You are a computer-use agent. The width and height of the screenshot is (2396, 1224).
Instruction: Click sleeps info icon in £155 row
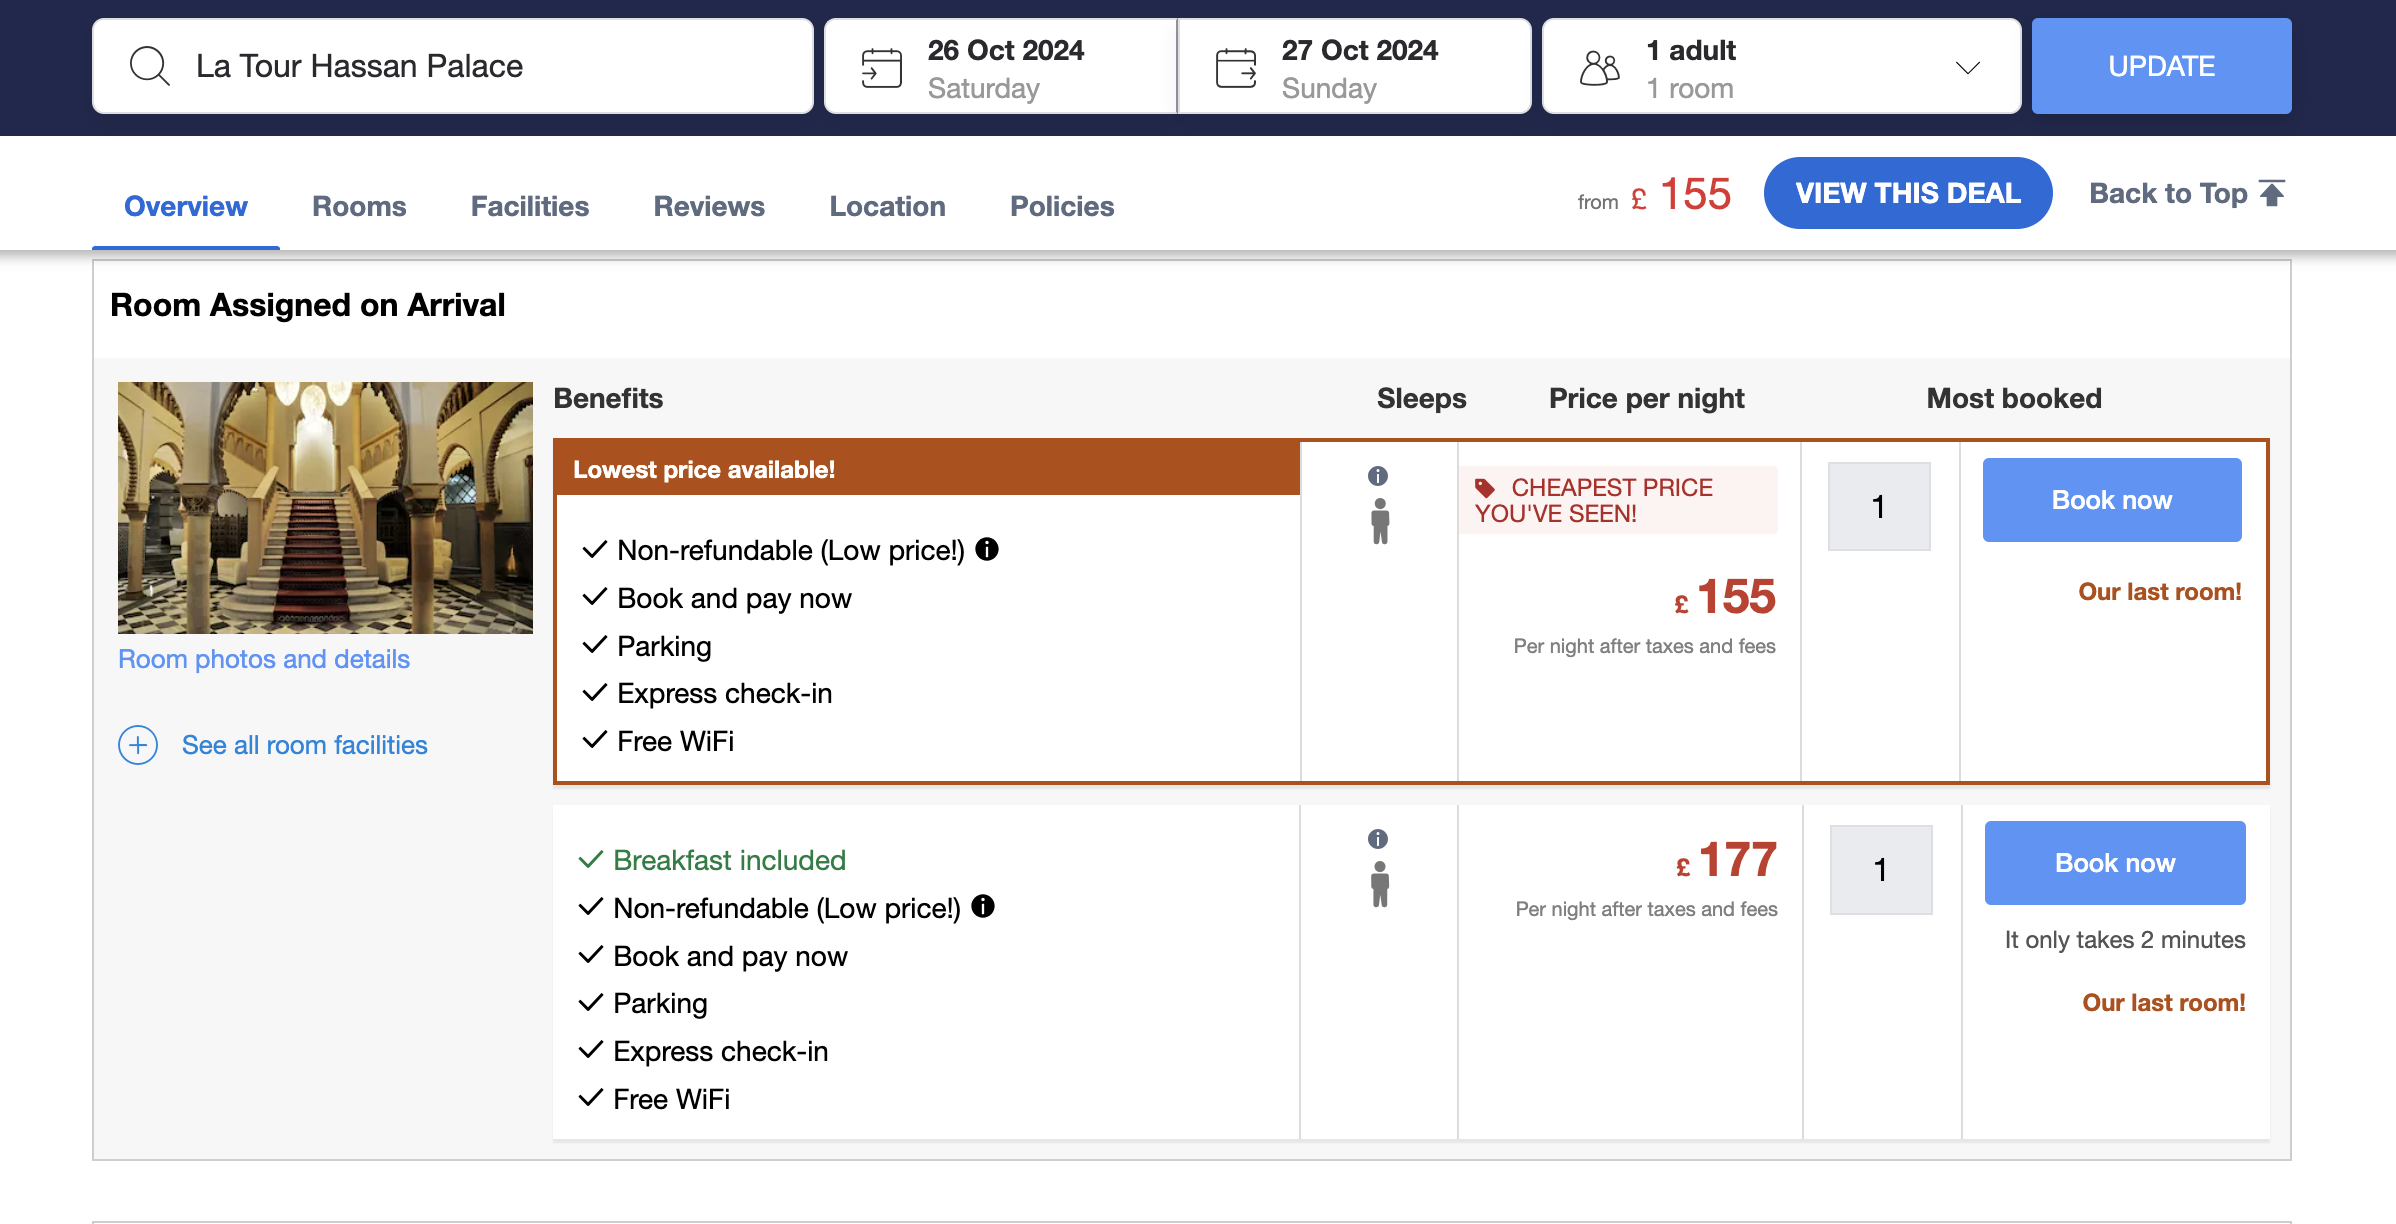pos(1378,476)
